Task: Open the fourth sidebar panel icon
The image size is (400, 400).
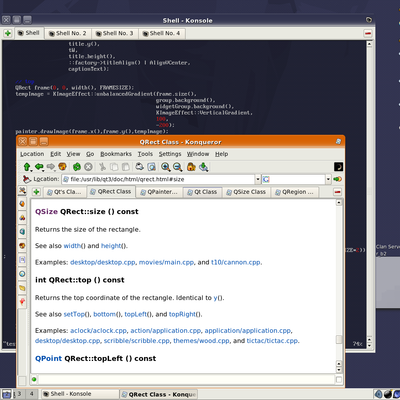Action: 22,246
